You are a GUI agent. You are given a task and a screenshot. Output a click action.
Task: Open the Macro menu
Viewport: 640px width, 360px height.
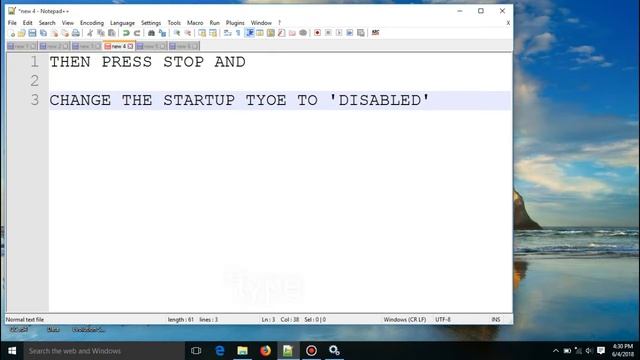pos(195,23)
